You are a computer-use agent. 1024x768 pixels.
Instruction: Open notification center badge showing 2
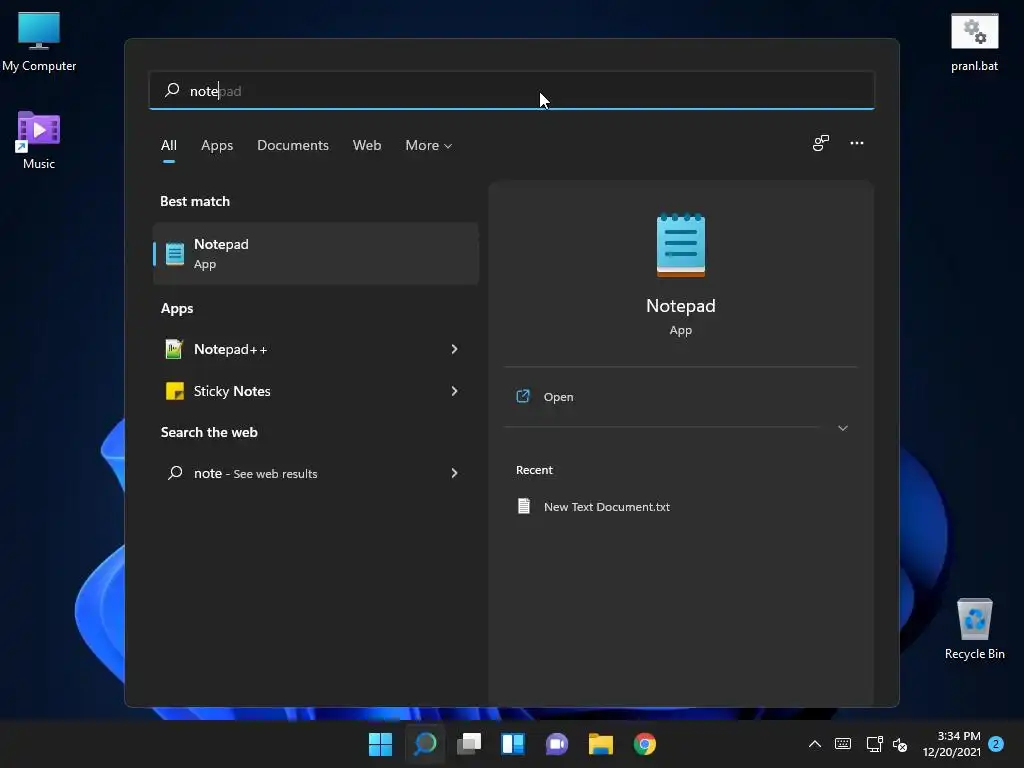(996, 744)
